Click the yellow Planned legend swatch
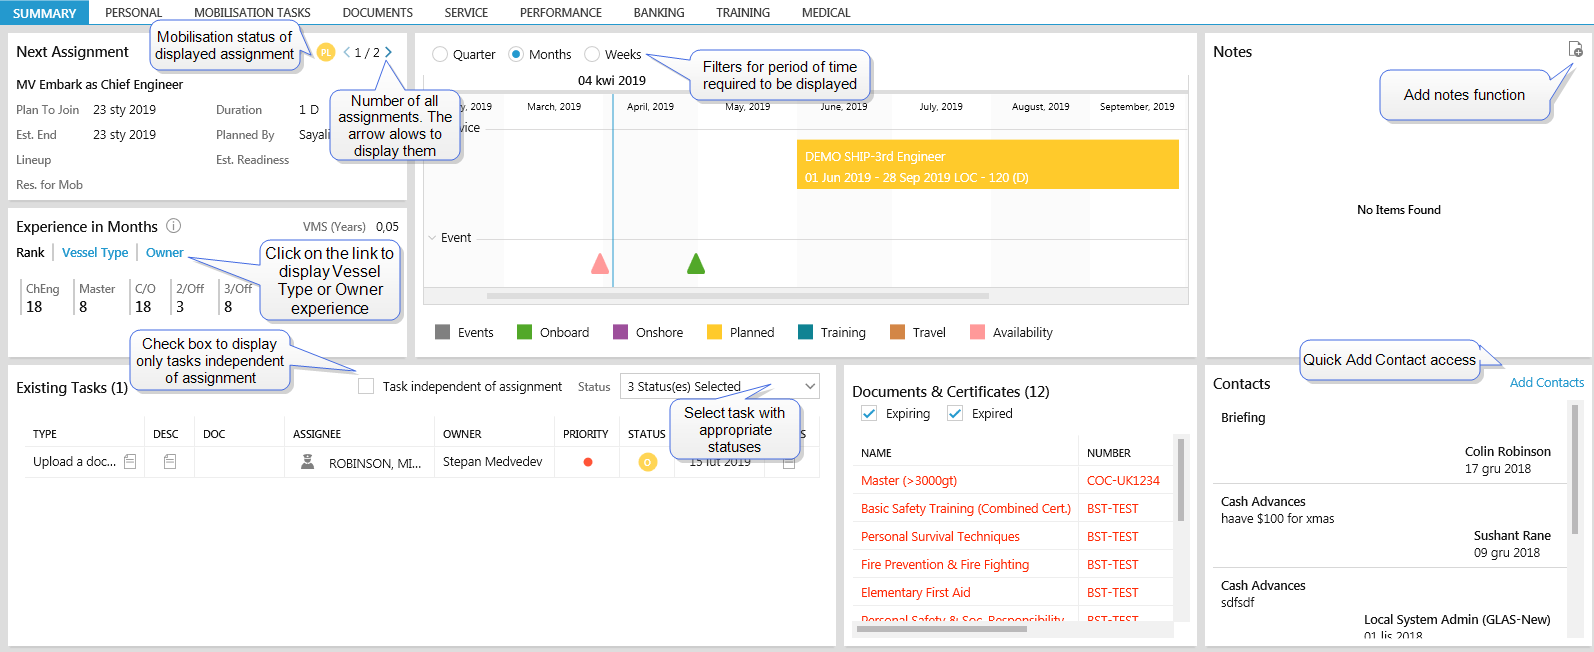 pyautogui.click(x=714, y=332)
